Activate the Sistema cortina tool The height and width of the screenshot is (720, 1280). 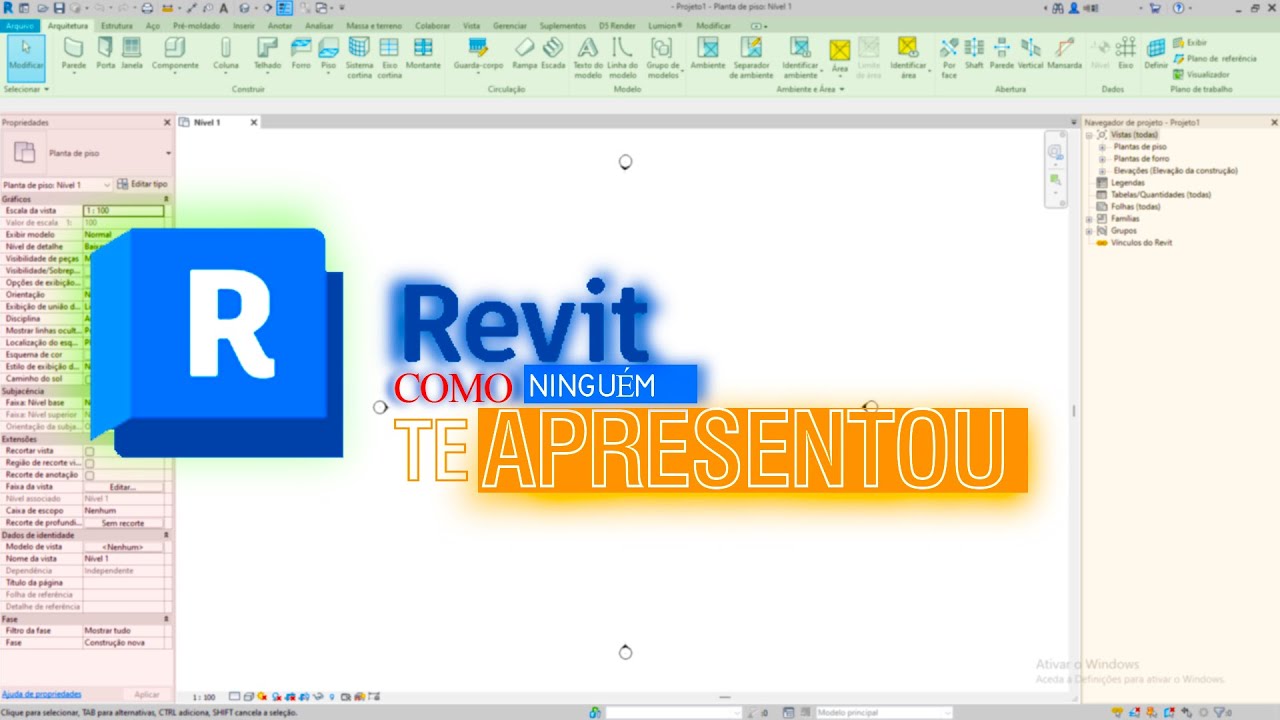click(x=359, y=56)
